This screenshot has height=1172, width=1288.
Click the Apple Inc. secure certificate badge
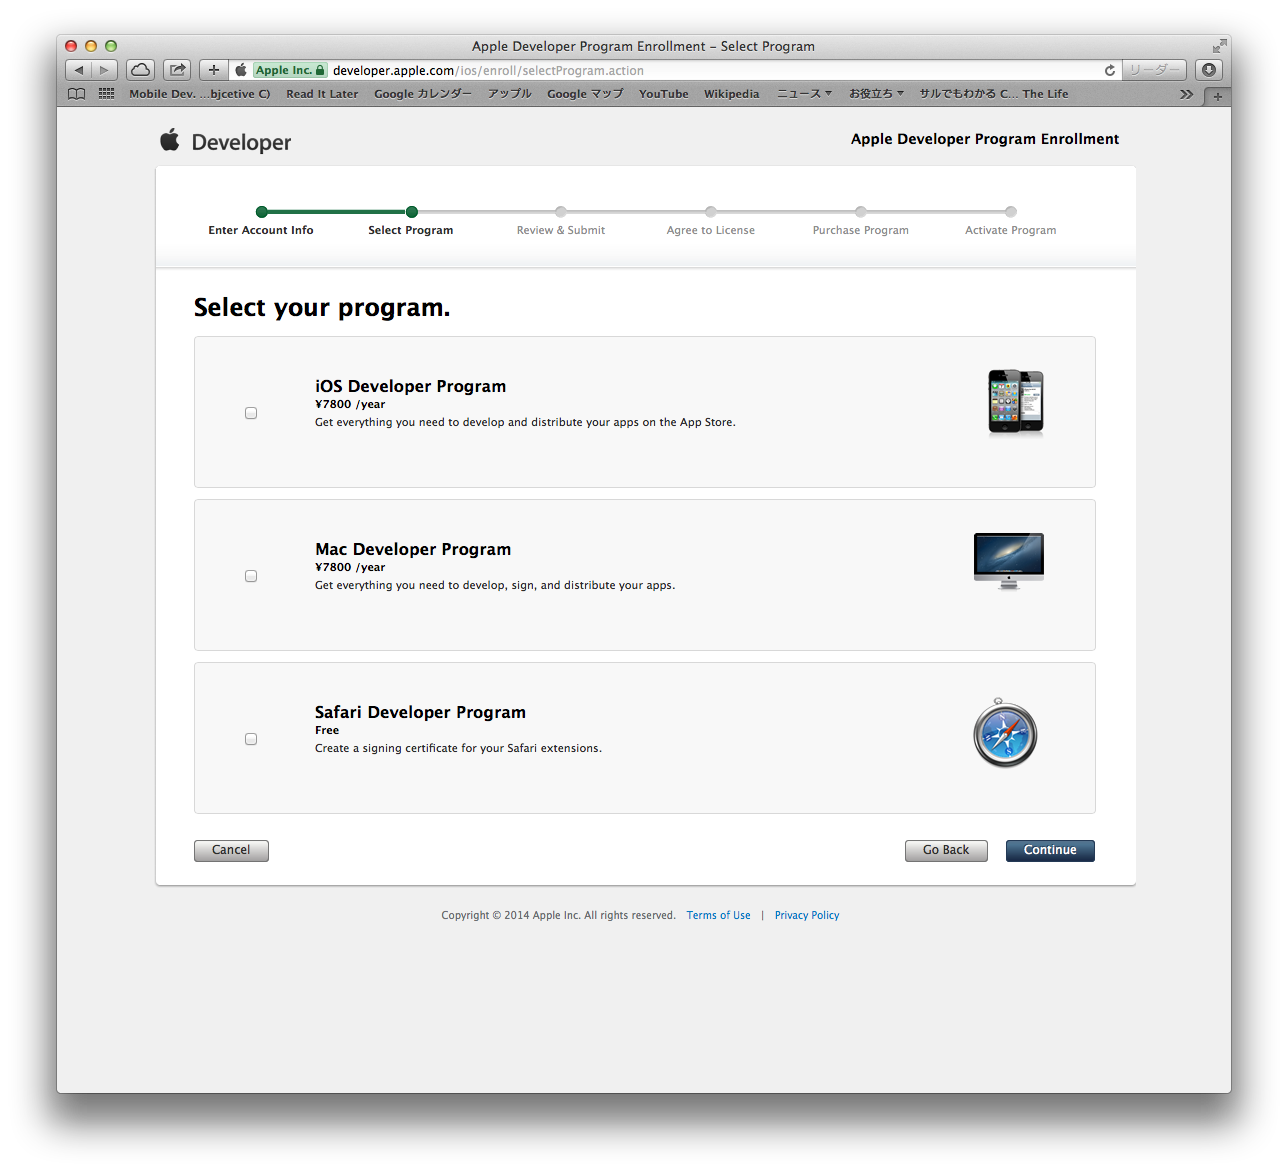tap(290, 70)
